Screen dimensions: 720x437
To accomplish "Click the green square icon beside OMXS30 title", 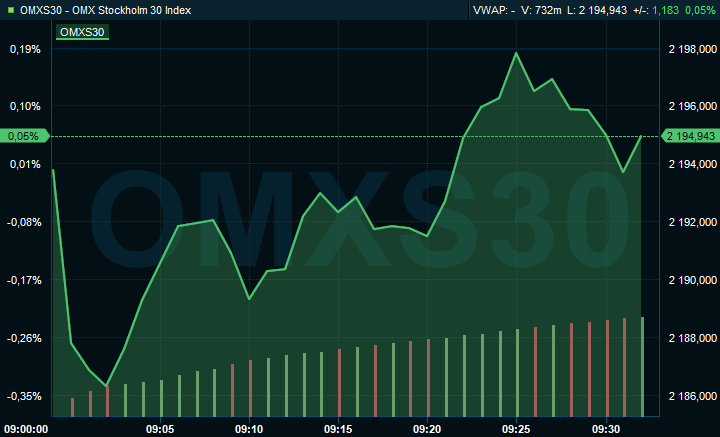I will (x=11, y=10).
